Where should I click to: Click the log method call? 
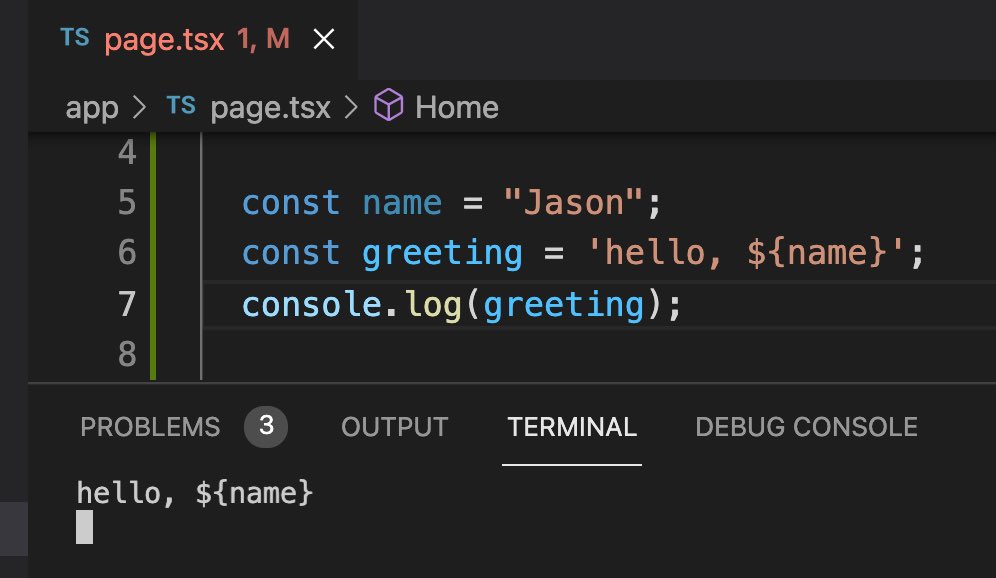433,306
